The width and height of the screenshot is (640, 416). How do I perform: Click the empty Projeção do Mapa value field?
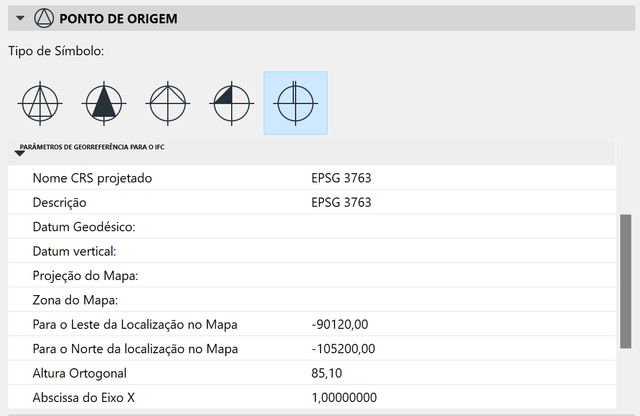(x=461, y=276)
